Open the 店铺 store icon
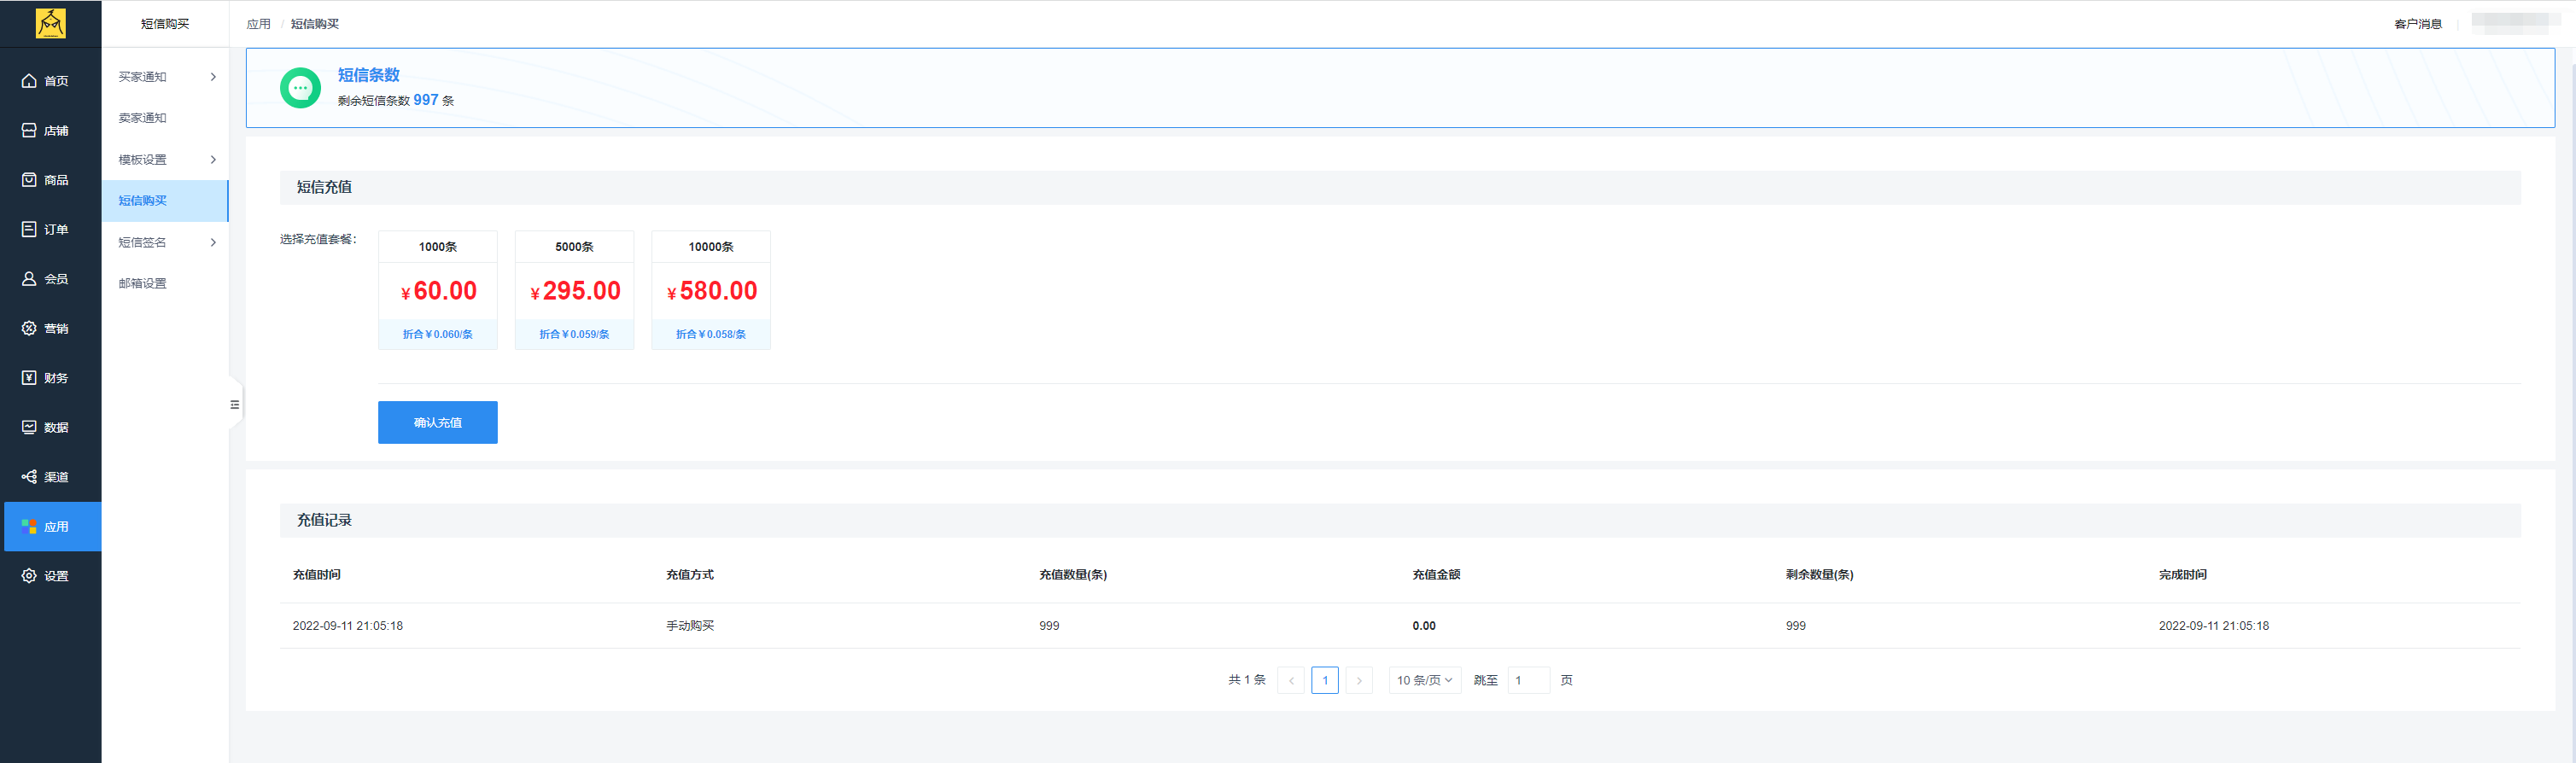2576x763 pixels. coord(29,131)
